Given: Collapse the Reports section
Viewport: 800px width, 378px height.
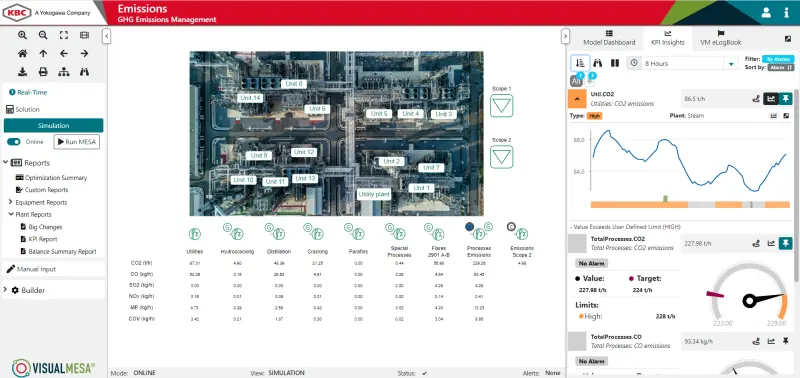Looking at the screenshot, I should point(6,163).
